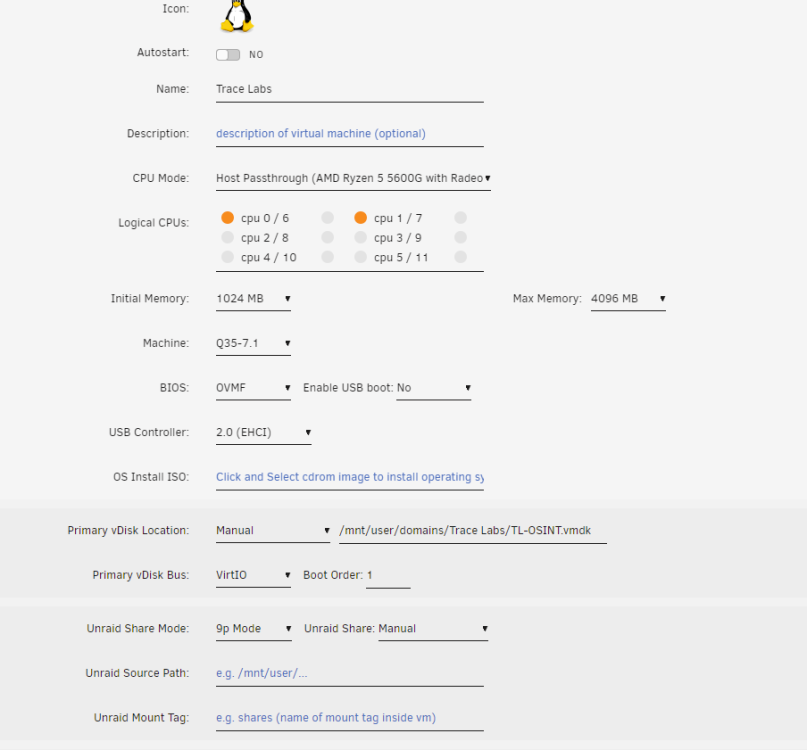Click the Name field with Trace Labs

350,89
